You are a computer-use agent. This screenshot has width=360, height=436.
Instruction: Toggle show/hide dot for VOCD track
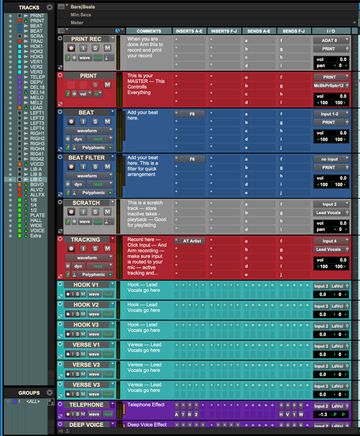coord(10,164)
